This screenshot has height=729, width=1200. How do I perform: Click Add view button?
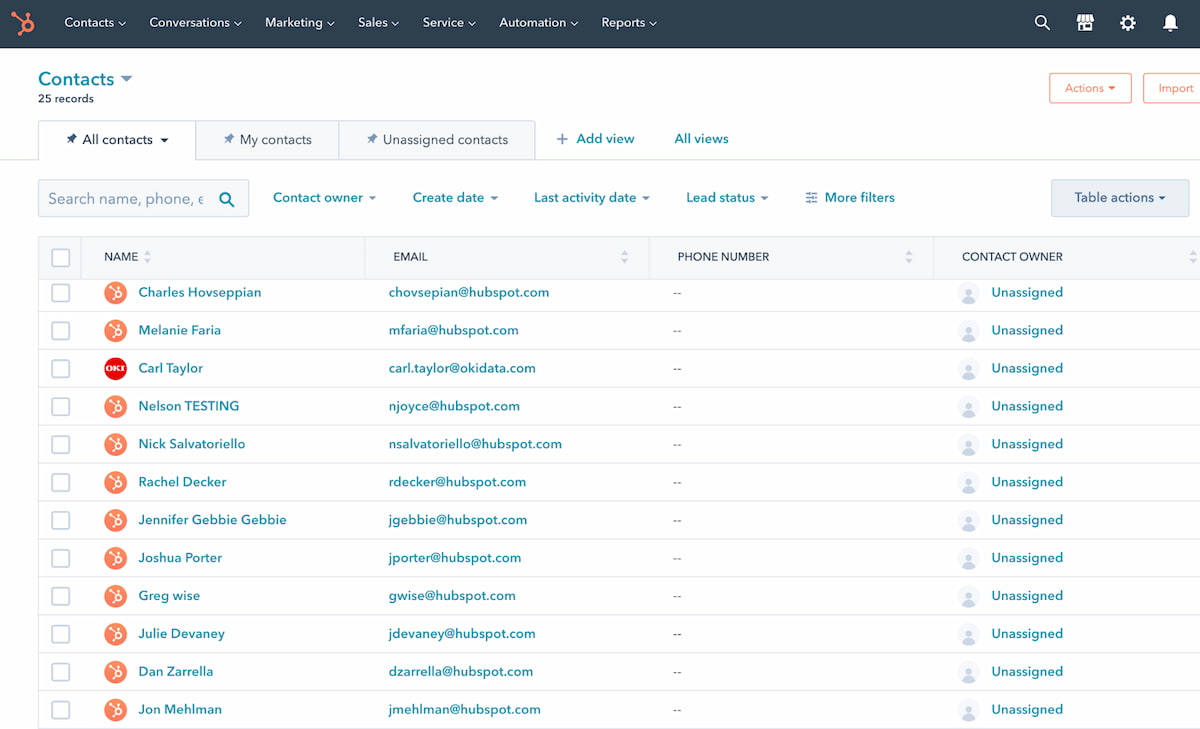click(595, 139)
